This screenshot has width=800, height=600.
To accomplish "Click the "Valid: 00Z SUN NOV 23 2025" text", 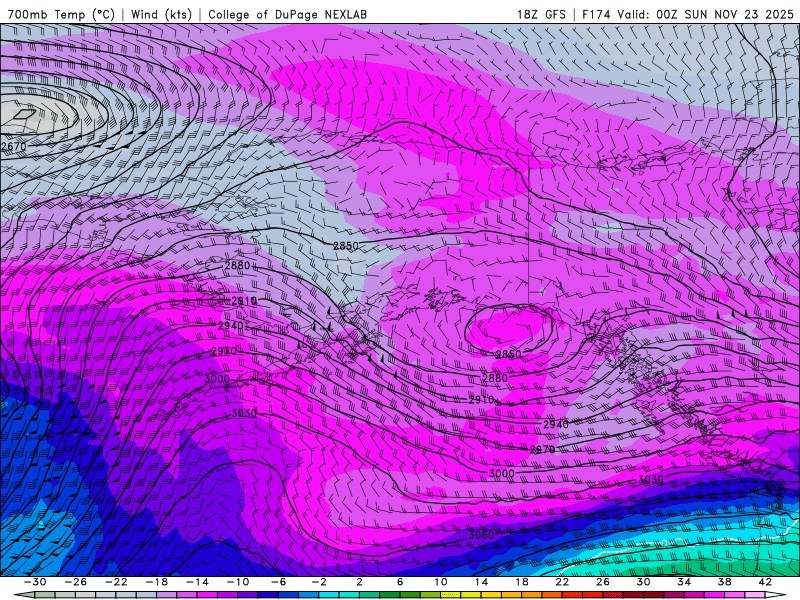I will 706,15.
